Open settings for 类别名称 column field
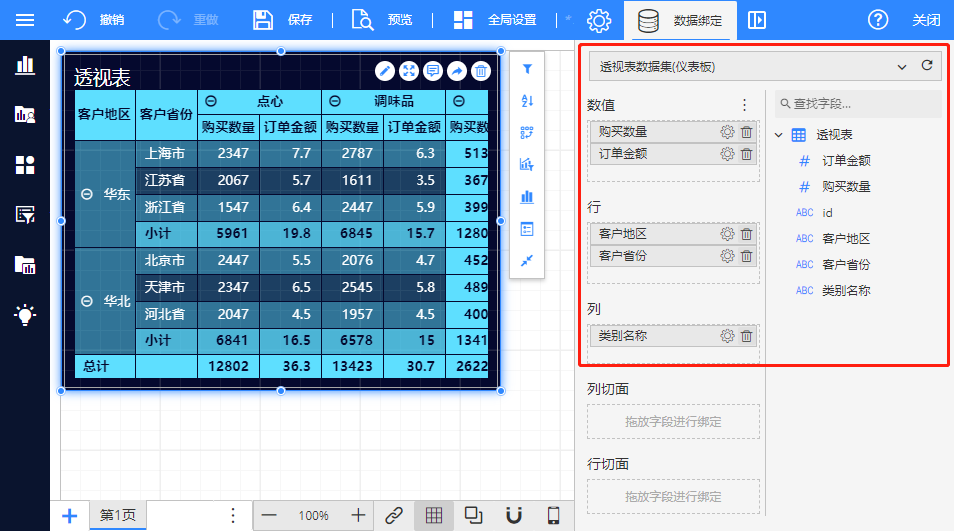 tap(727, 336)
